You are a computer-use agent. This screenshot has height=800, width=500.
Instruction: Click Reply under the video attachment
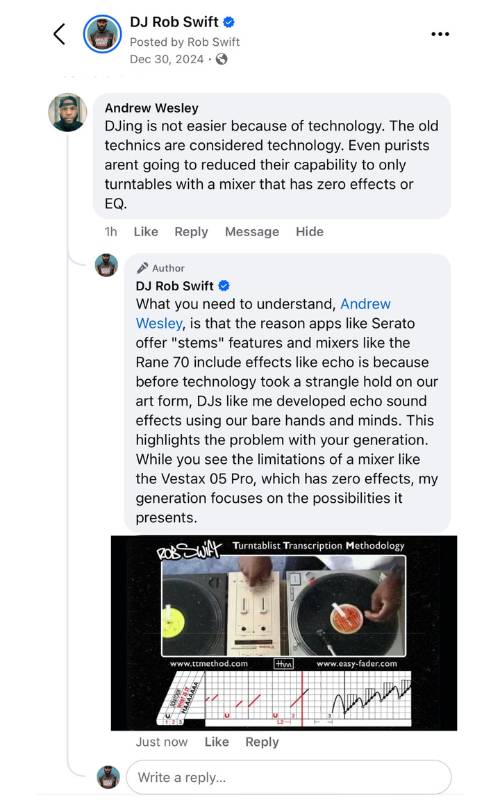coord(262,742)
